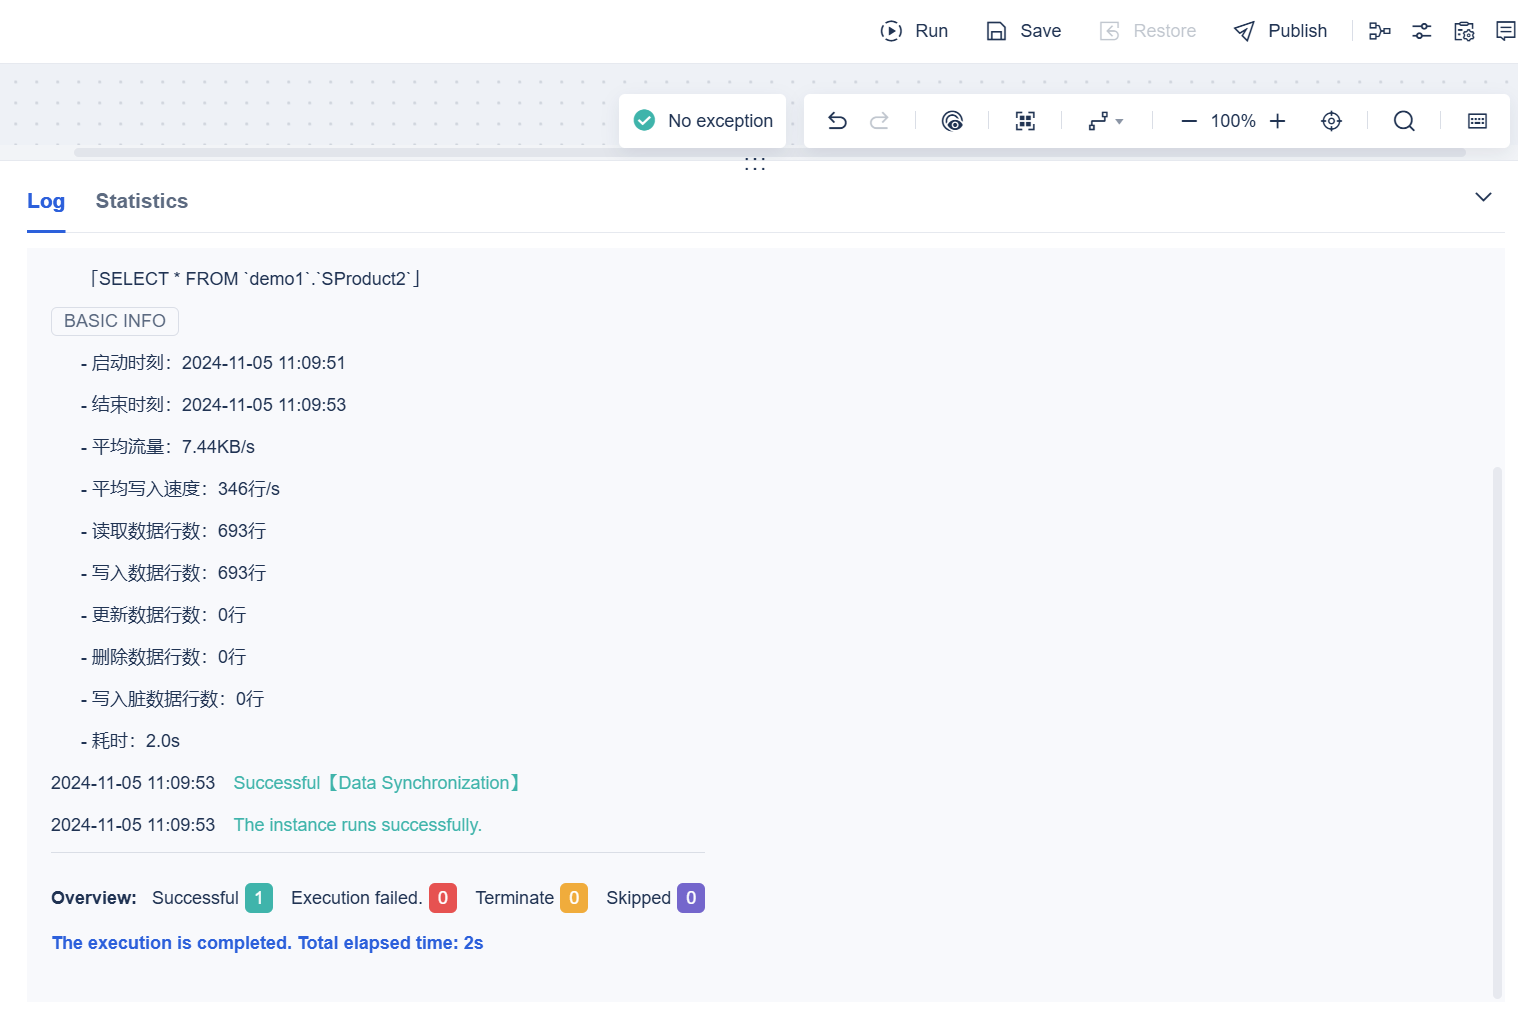
Task: Click the canvas horizontal scrollbar
Action: click(x=770, y=153)
